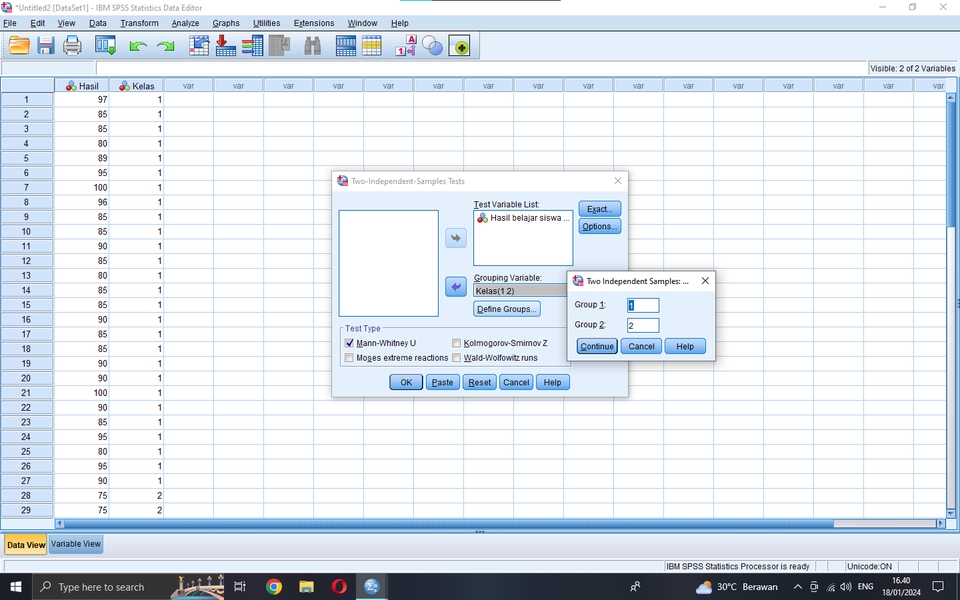The width and height of the screenshot is (960, 600).
Task: Click the Open data document icon
Action: (x=18, y=45)
